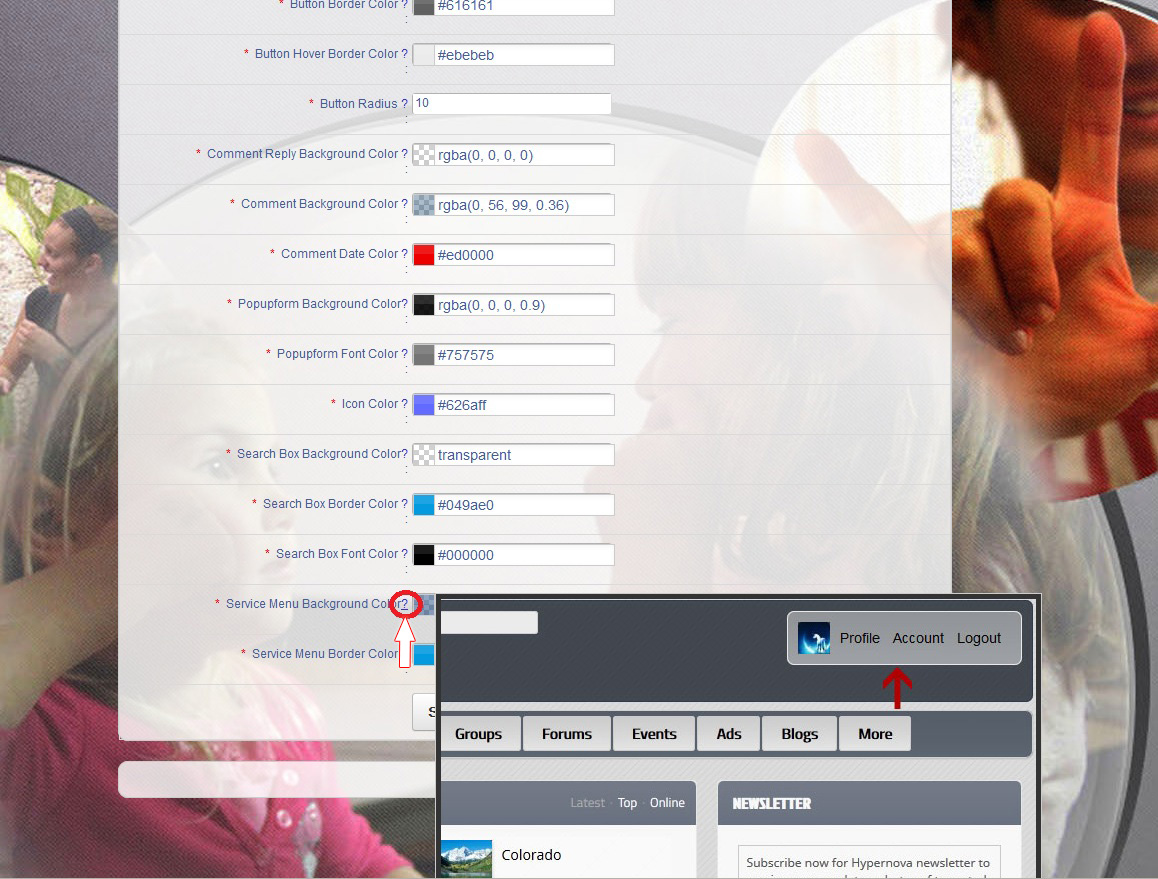1158x879 pixels.
Task: Click the Button Radius input field
Action: click(x=511, y=104)
